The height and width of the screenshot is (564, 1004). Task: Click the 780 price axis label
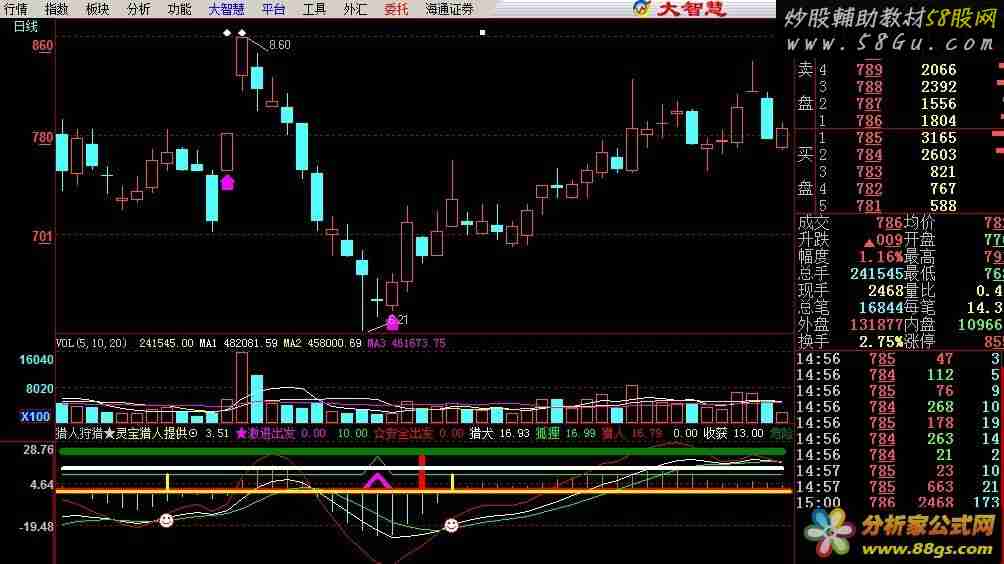pos(42,138)
